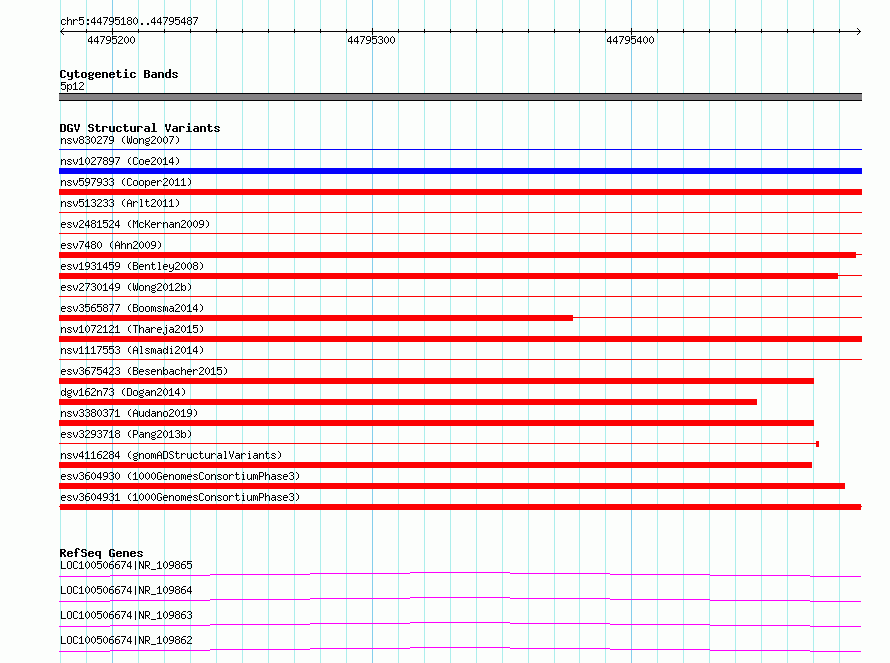This screenshot has width=890, height=663.
Task: Open variant esv2730149 (Wong2012b)
Action: [x=126, y=287]
